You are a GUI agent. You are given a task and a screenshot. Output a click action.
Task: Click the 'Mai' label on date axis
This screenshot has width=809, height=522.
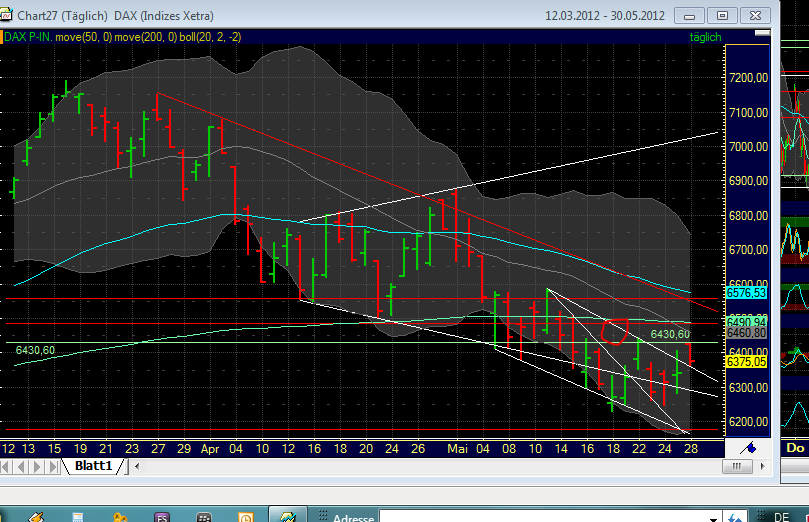(x=457, y=449)
